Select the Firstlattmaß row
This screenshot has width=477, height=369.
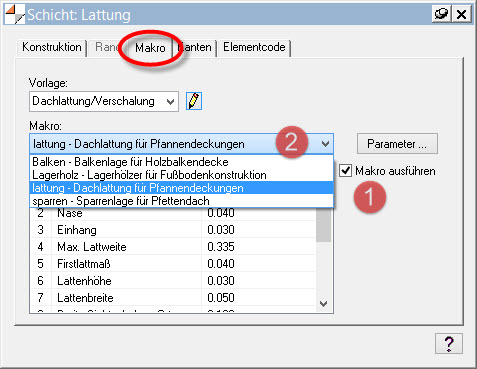click(173, 264)
